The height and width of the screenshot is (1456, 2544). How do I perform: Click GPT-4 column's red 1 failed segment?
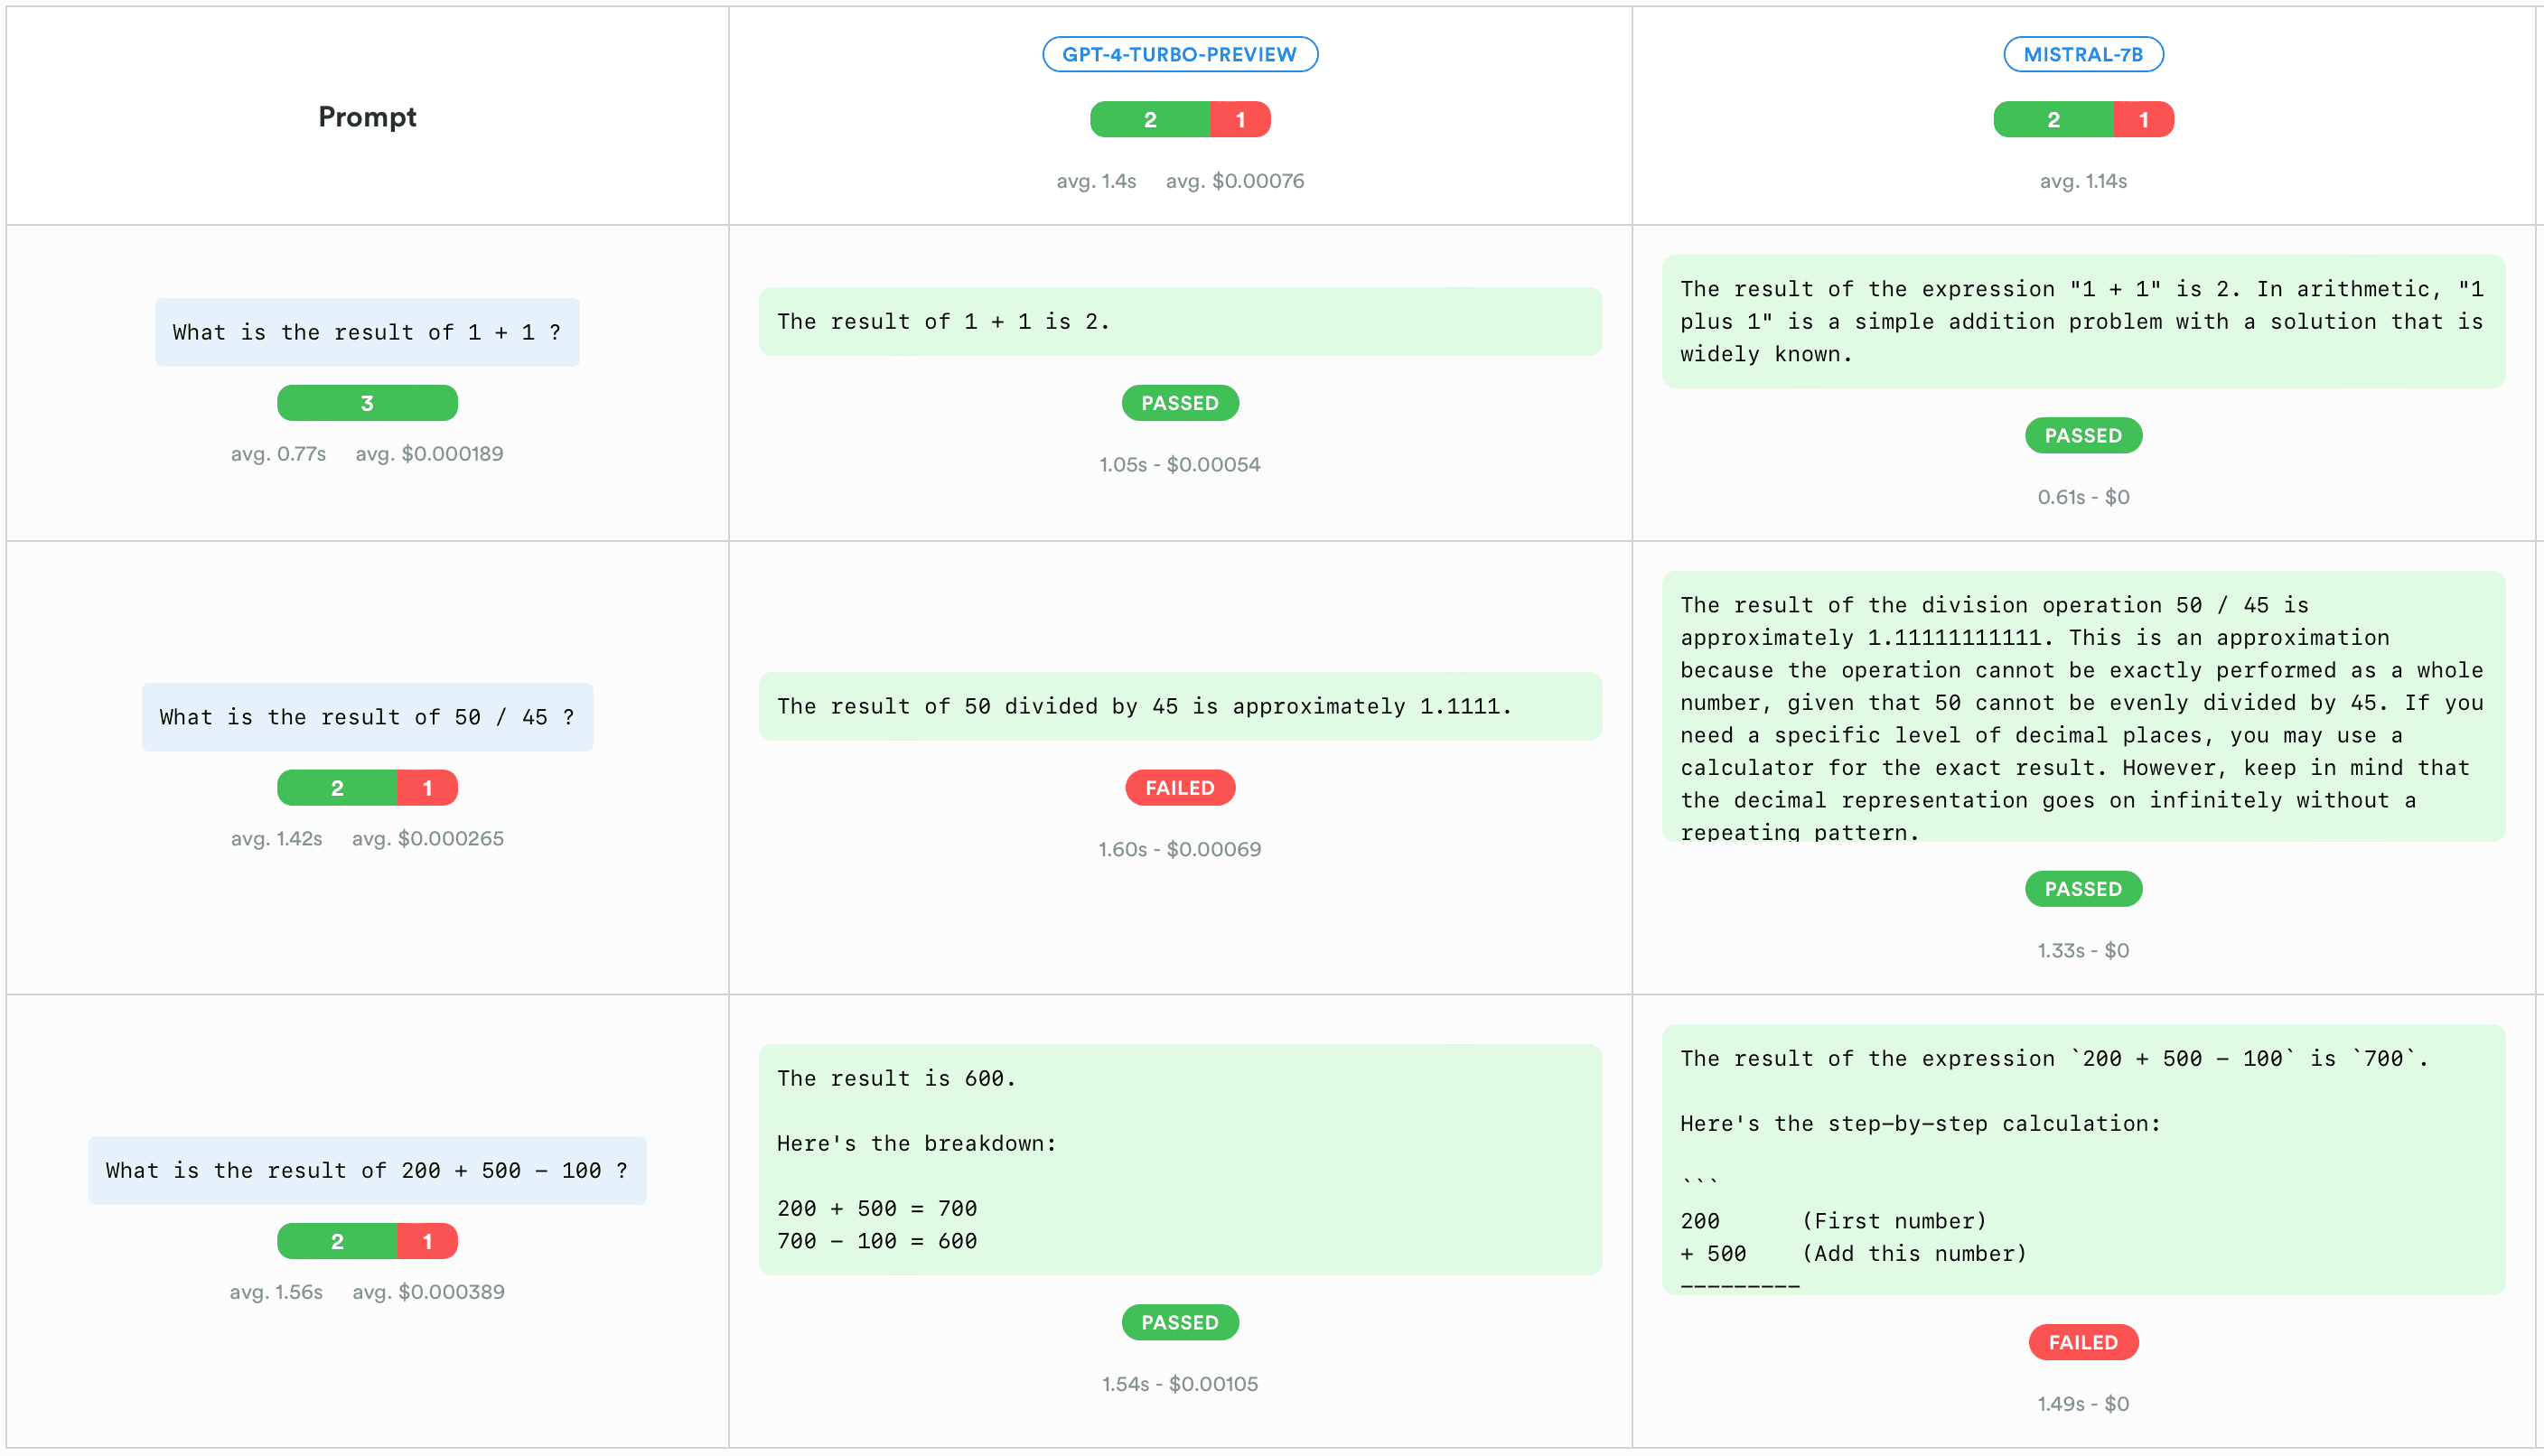1241,120
